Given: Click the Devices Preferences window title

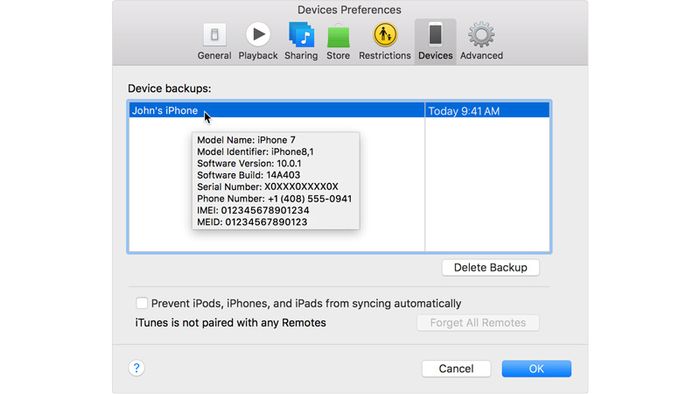Looking at the screenshot, I should point(350,10).
